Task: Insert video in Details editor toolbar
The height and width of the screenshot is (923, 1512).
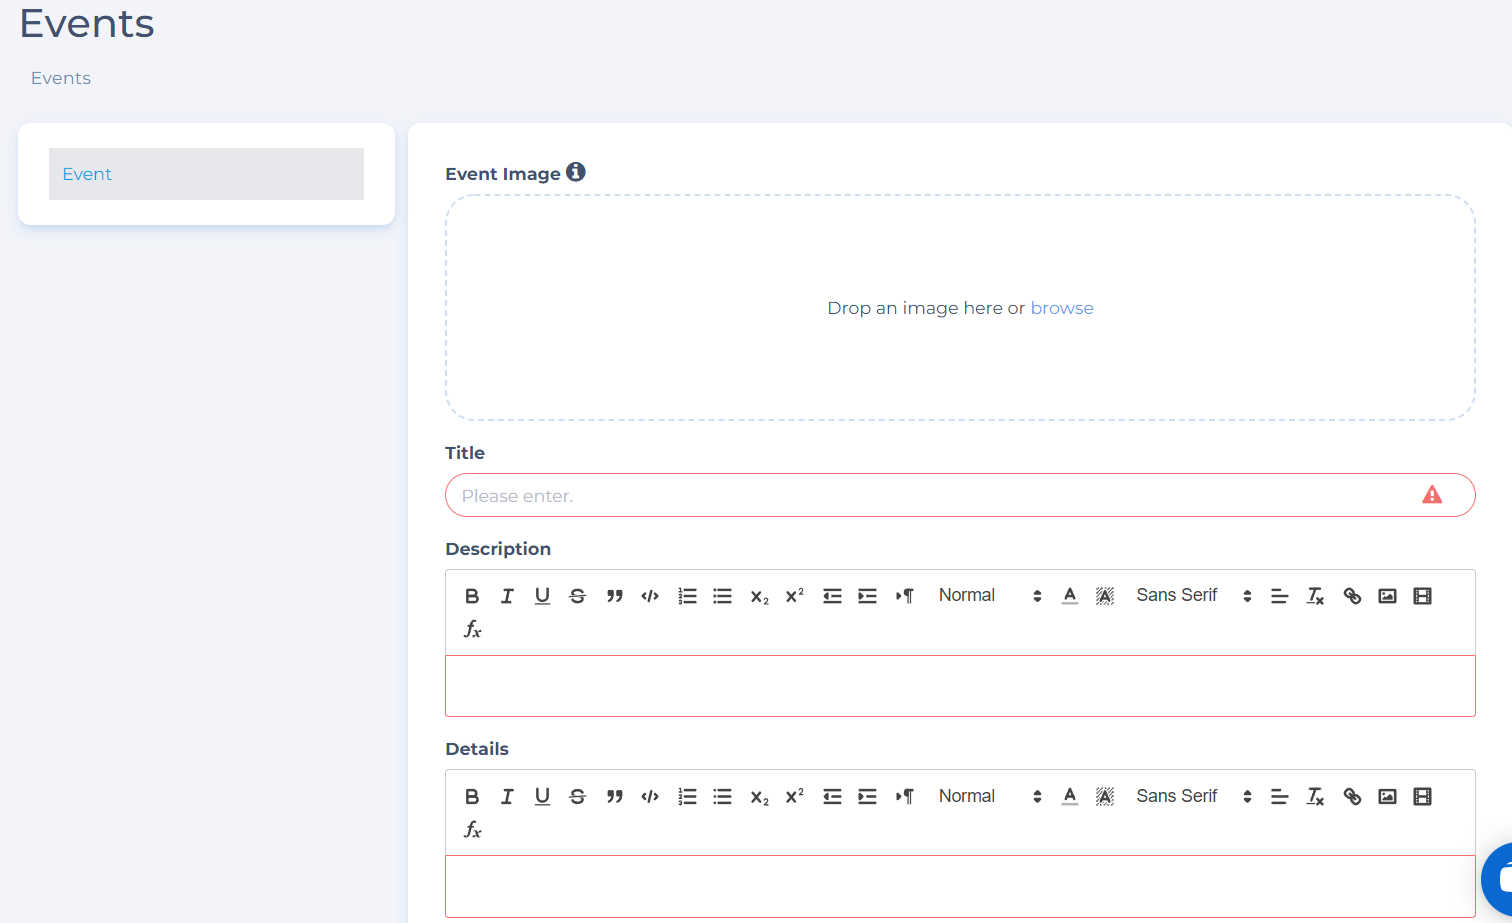Action: (1422, 796)
